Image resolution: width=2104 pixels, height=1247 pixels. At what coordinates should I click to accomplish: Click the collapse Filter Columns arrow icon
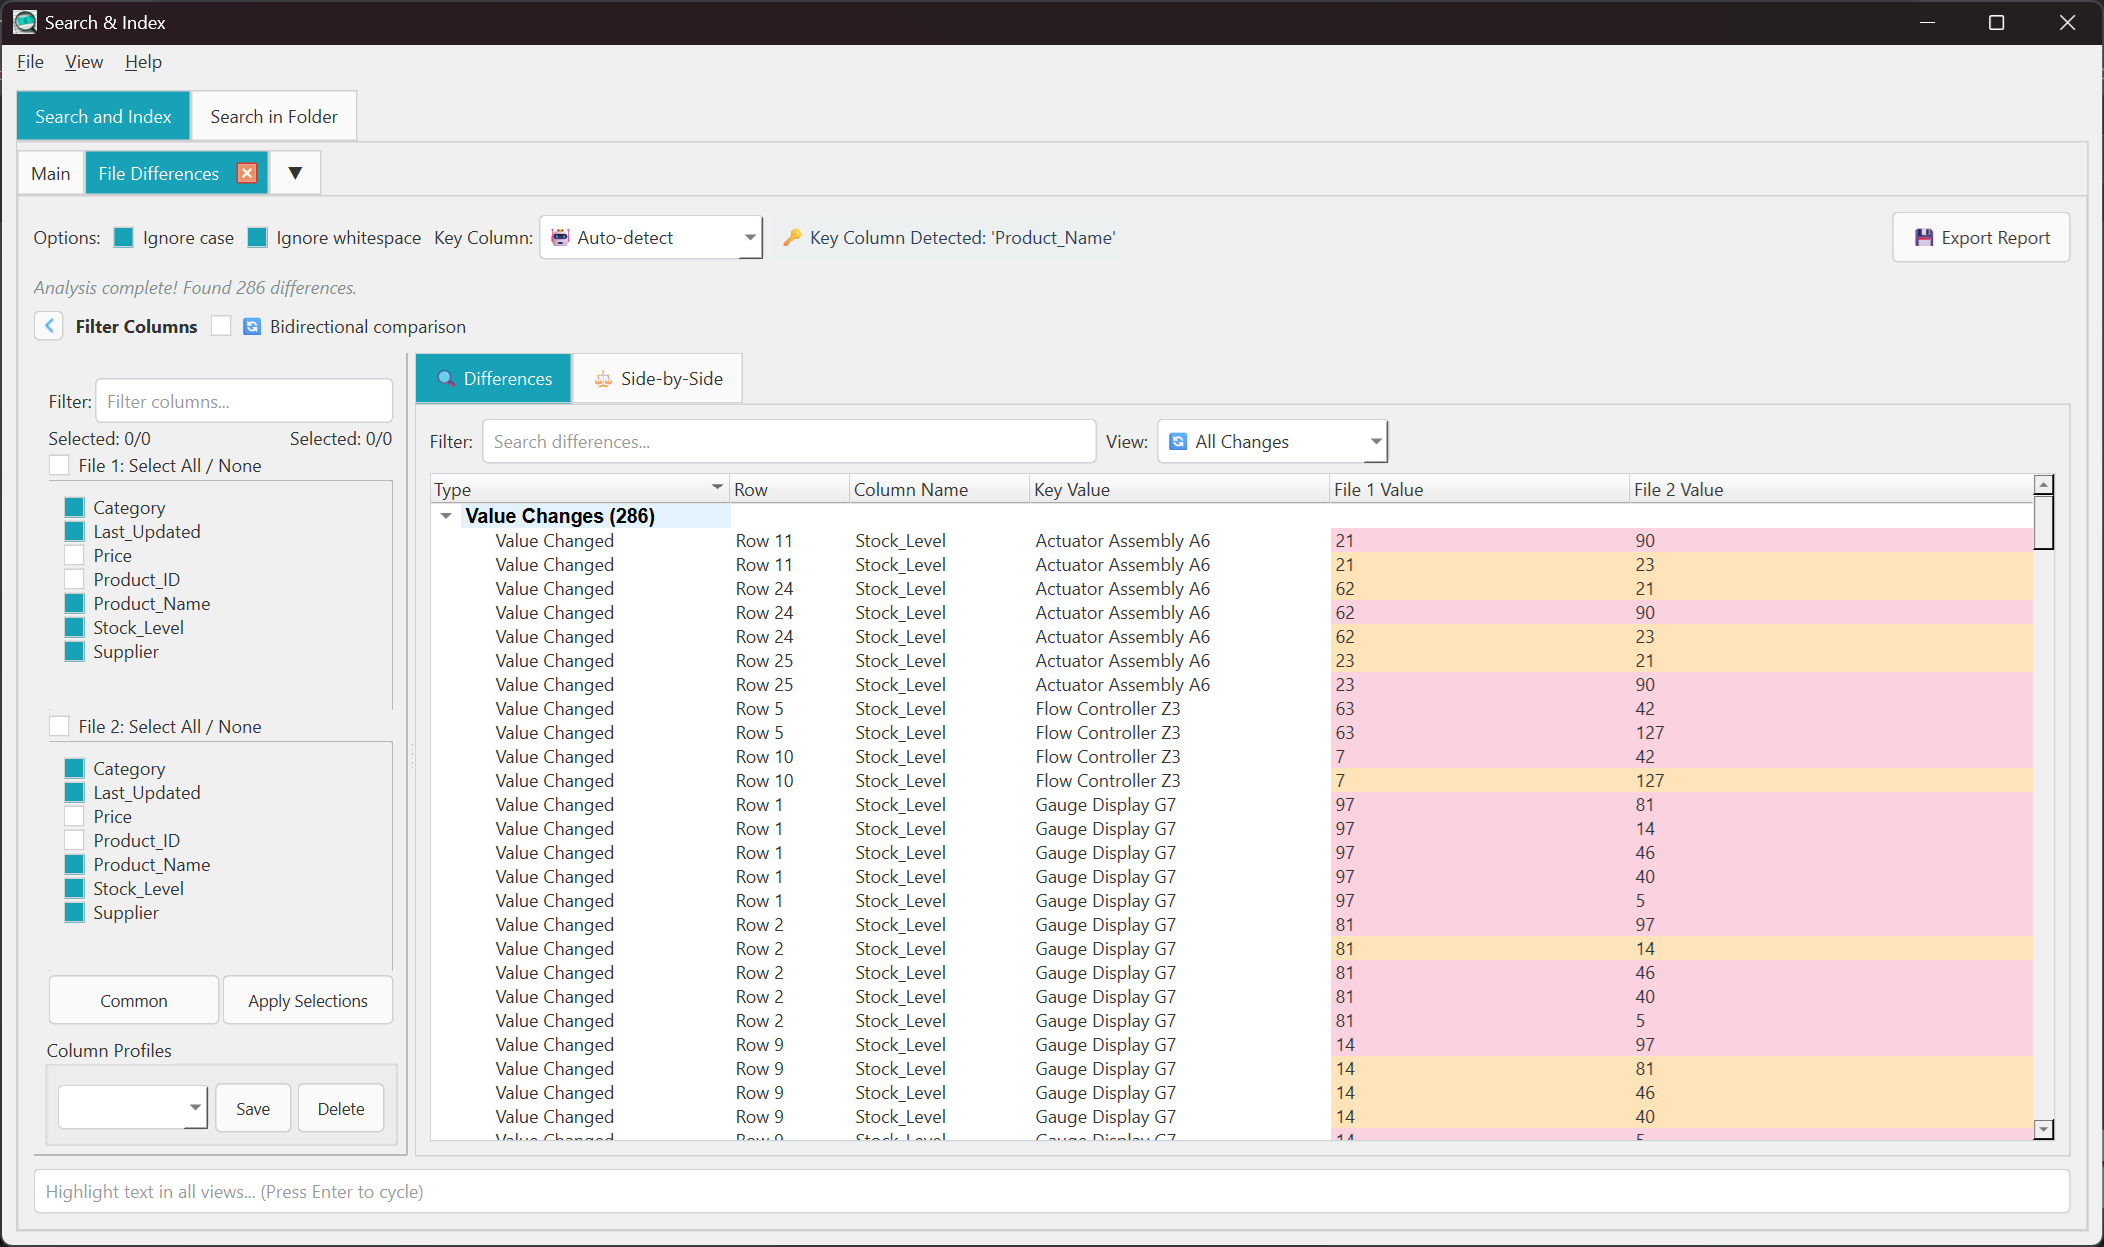[49, 326]
